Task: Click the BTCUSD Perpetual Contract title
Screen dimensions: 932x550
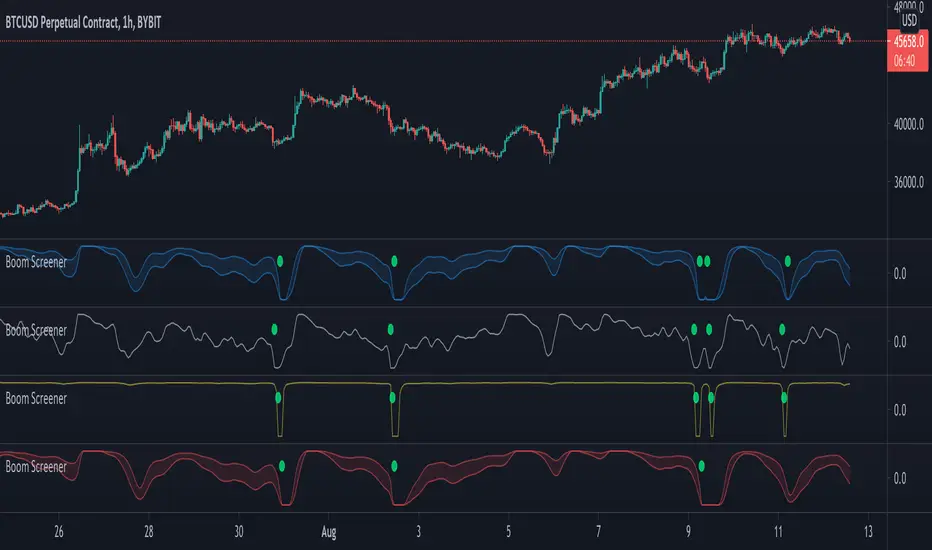Action: [83, 23]
